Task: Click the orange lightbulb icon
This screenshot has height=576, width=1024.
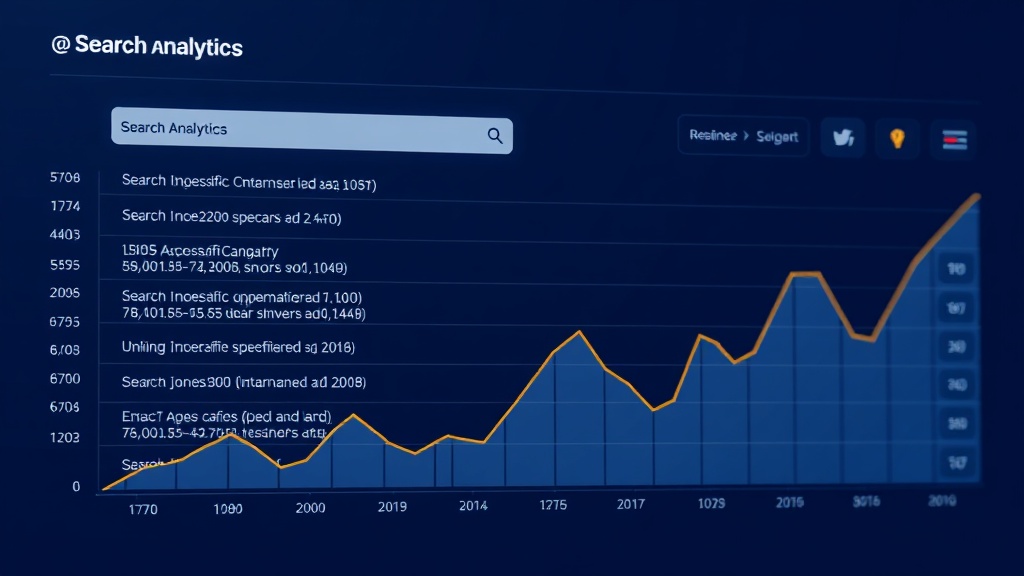Action: (x=897, y=138)
